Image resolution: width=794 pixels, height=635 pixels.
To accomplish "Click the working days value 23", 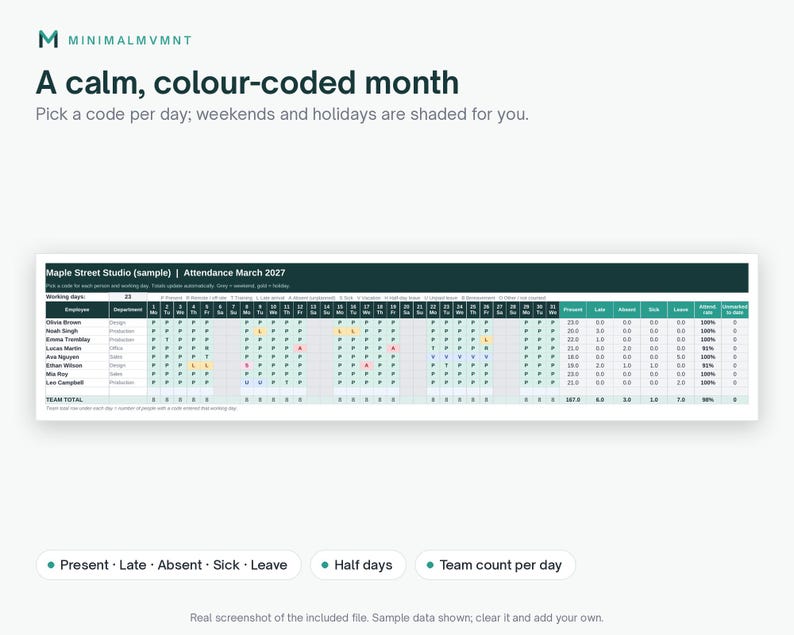I will click(x=128, y=297).
